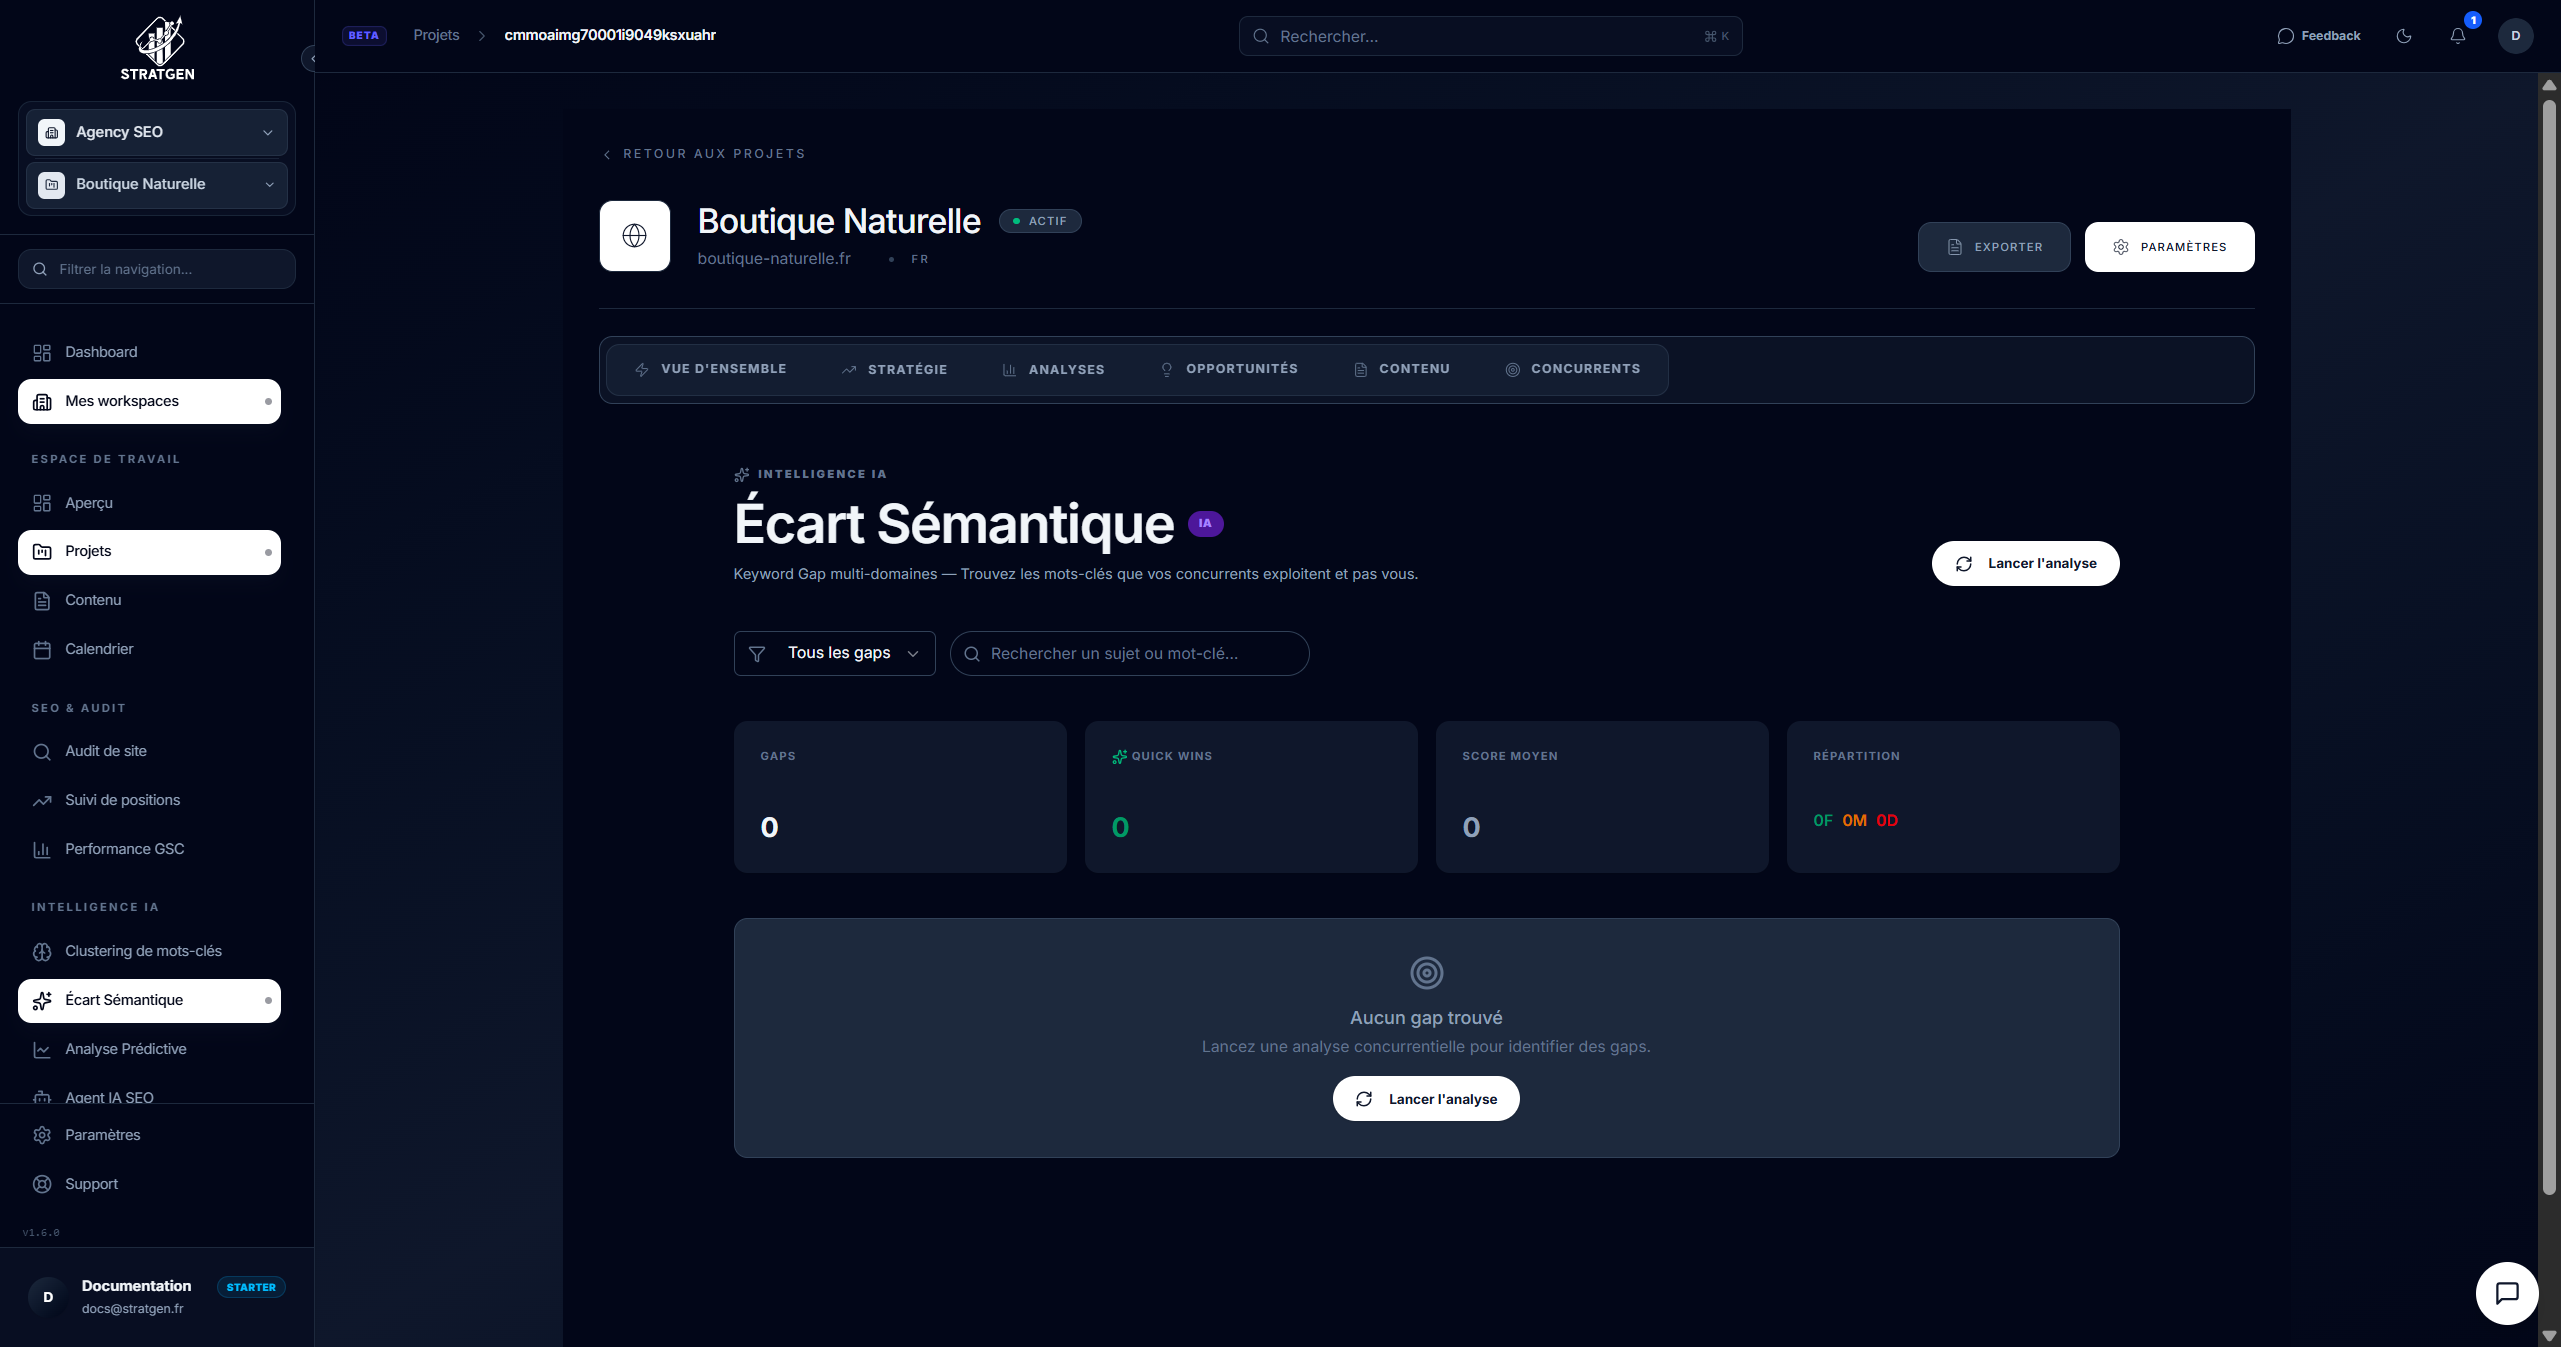Open the Dashboard from the sidebar
The width and height of the screenshot is (2561, 1347).
[100, 352]
